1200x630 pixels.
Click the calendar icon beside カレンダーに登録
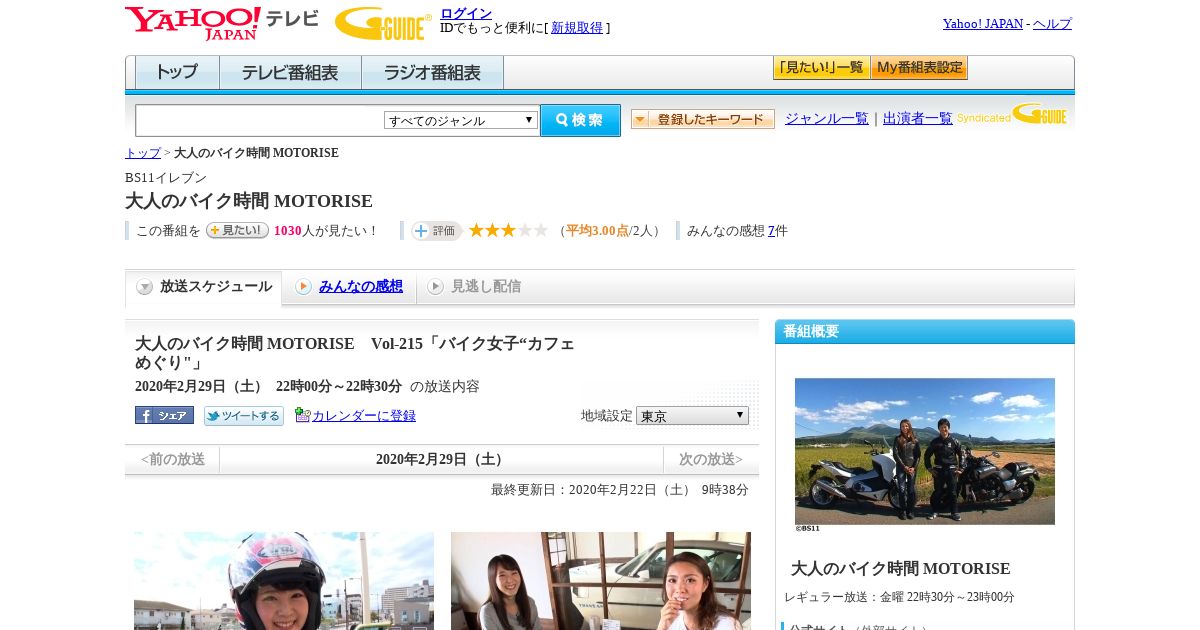click(302, 415)
